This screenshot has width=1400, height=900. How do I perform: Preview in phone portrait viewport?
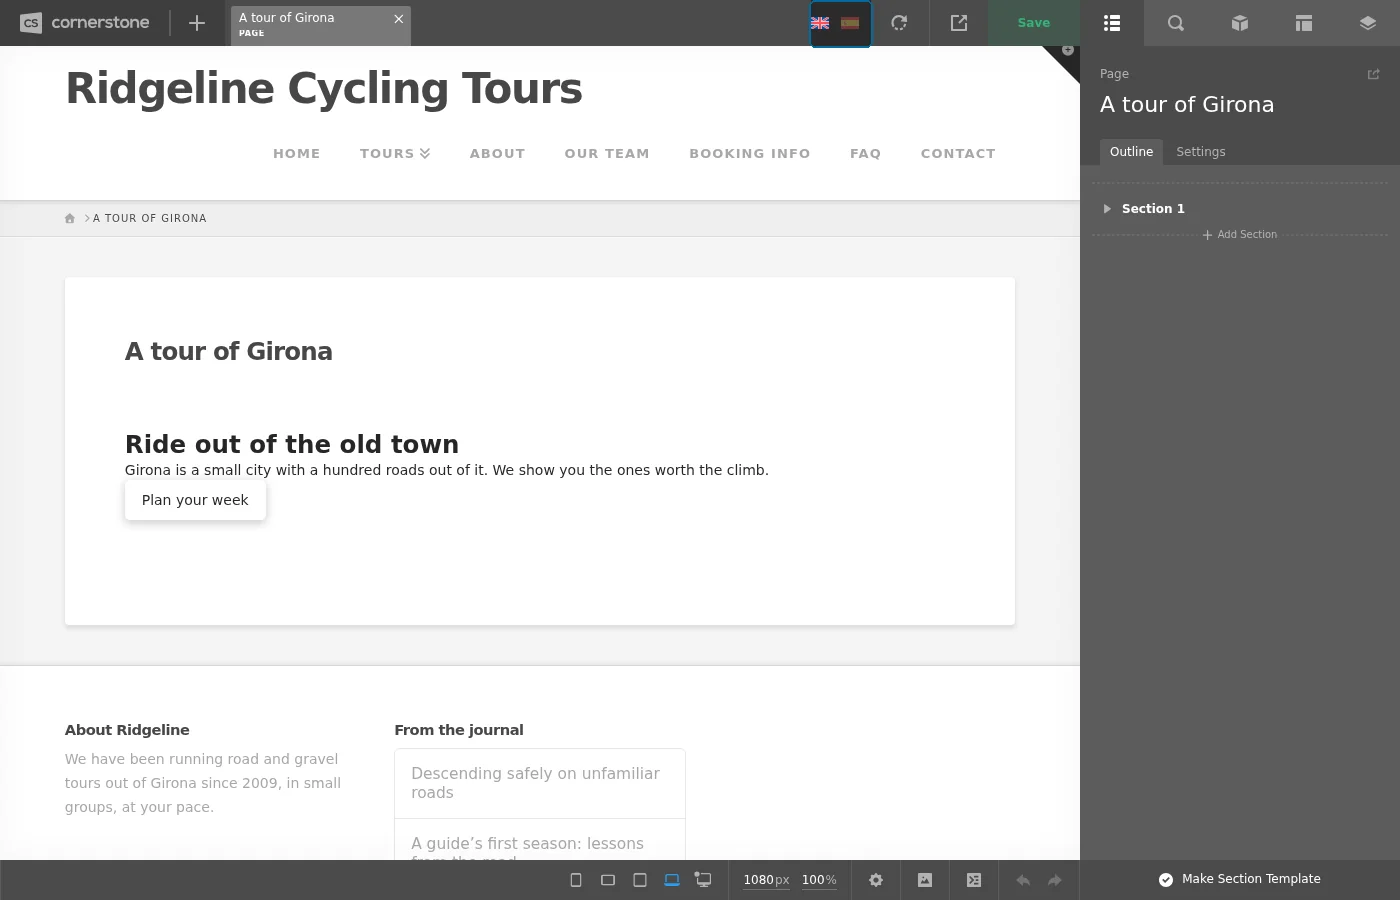click(x=576, y=880)
